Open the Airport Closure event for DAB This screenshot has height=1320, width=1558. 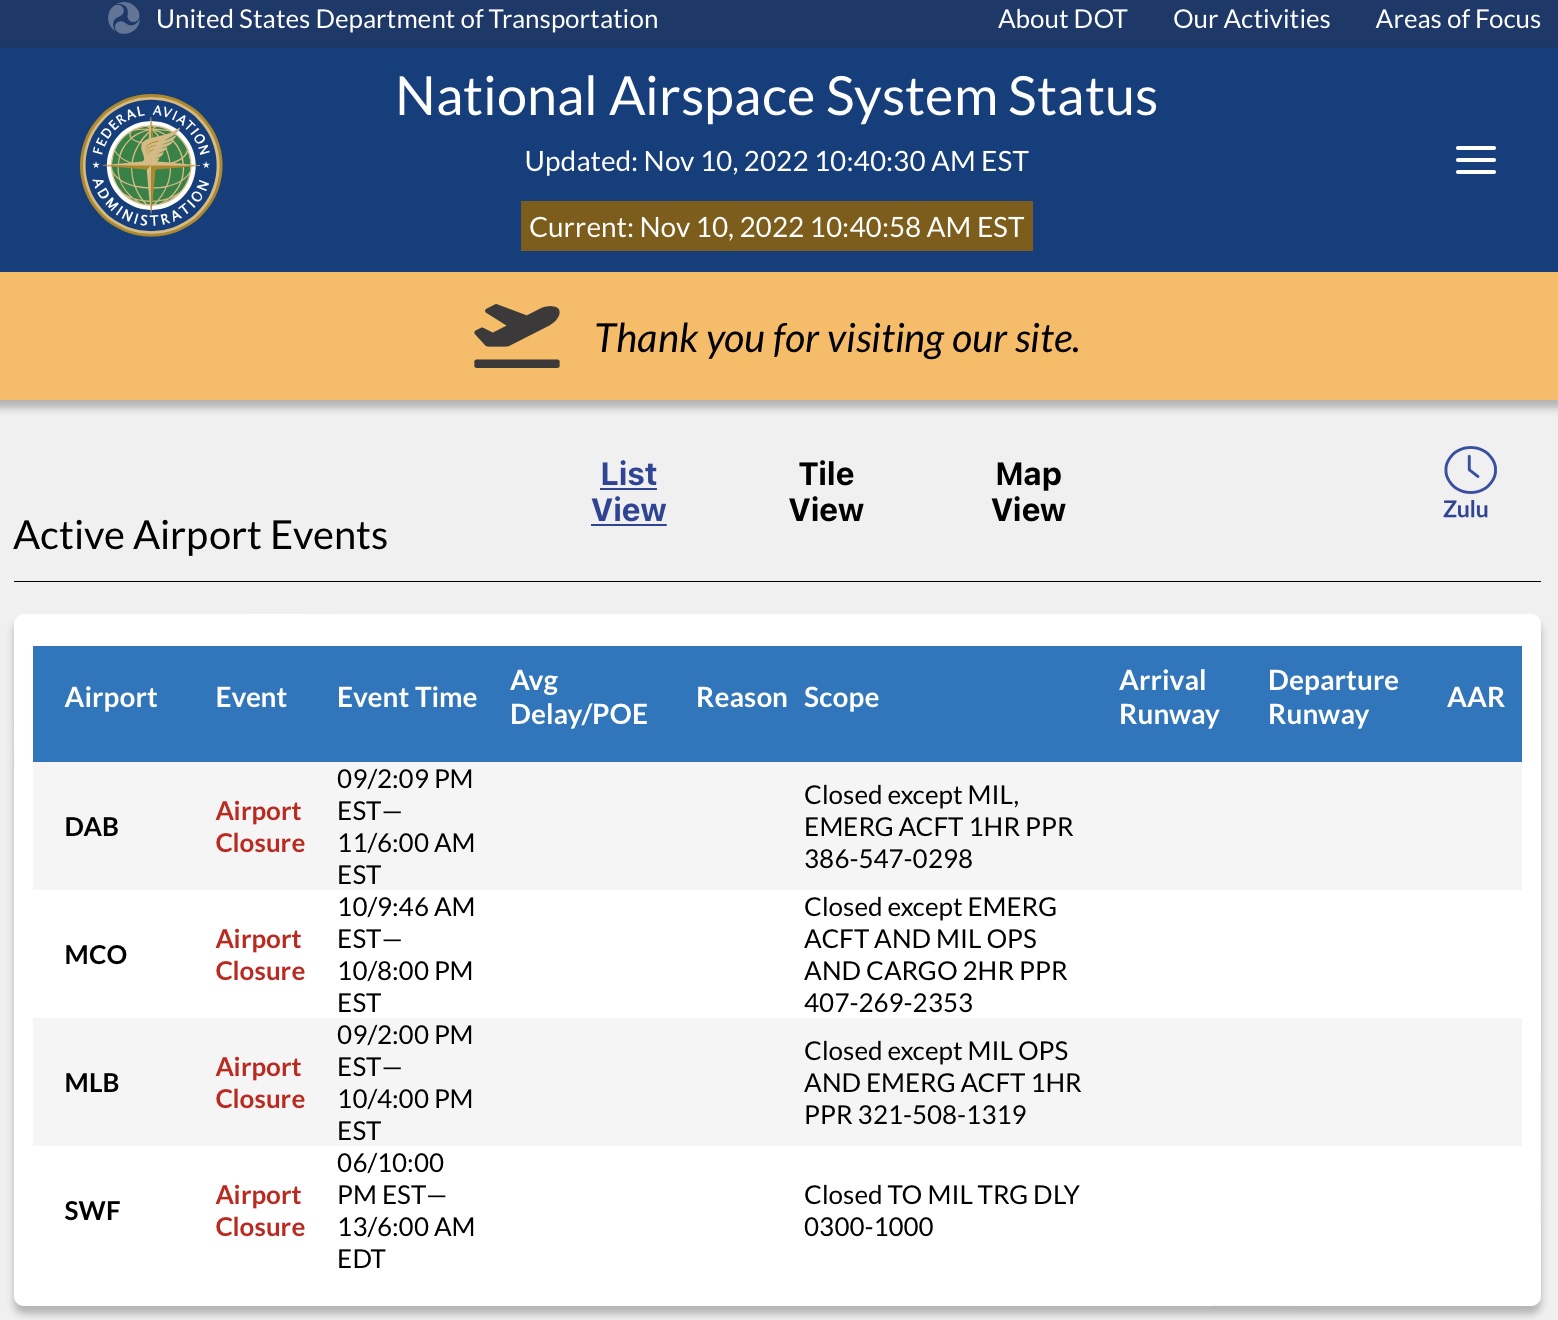pos(259,827)
